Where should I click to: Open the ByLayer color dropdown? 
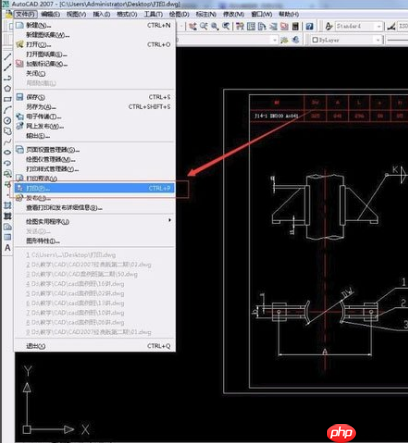(346, 40)
